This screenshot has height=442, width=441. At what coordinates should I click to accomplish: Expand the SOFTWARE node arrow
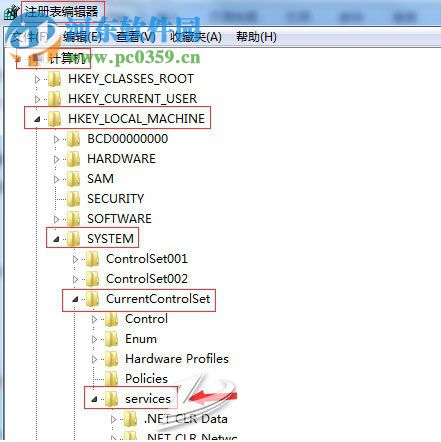point(56,219)
